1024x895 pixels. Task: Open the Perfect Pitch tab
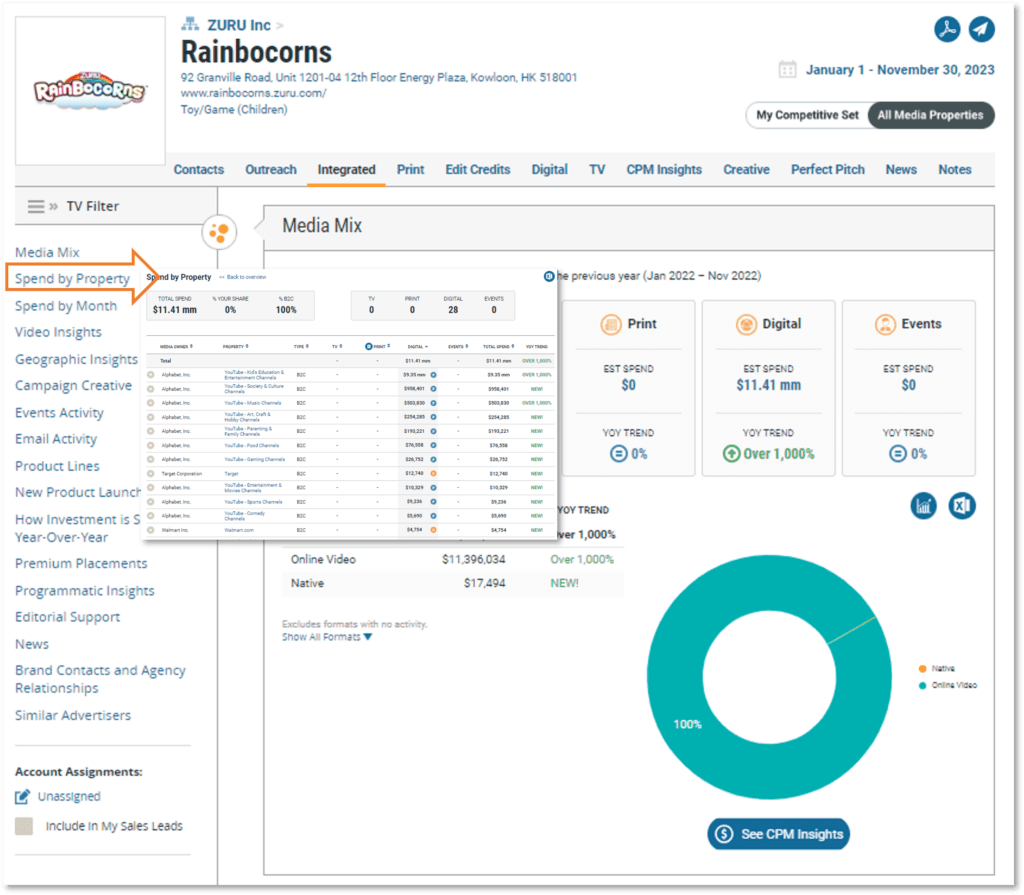point(827,170)
